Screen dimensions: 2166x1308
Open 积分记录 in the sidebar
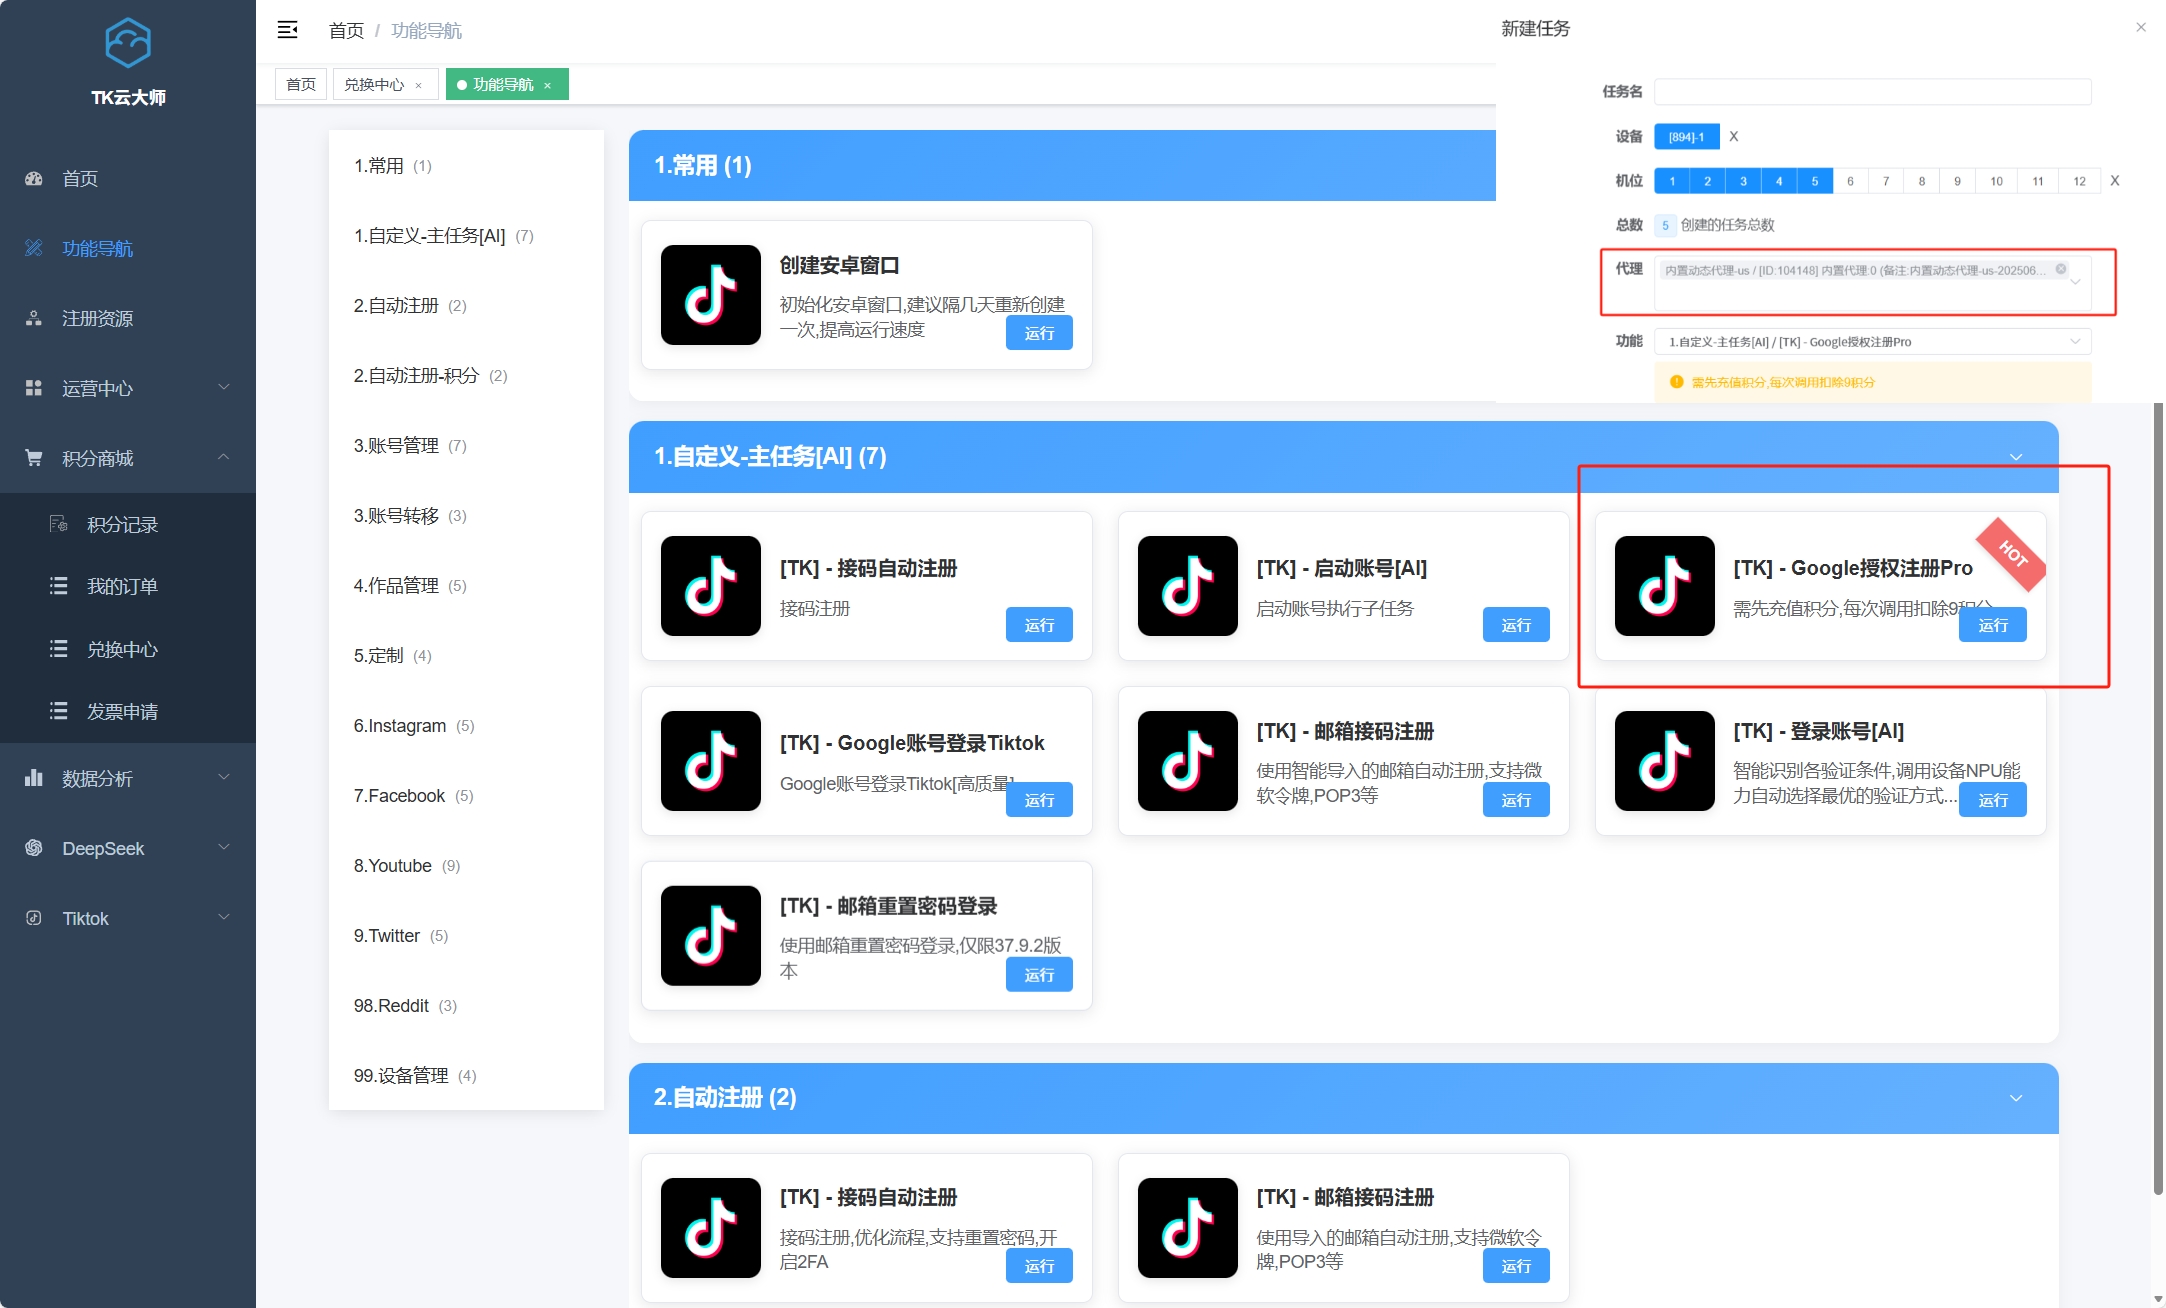pyautogui.click(x=122, y=525)
